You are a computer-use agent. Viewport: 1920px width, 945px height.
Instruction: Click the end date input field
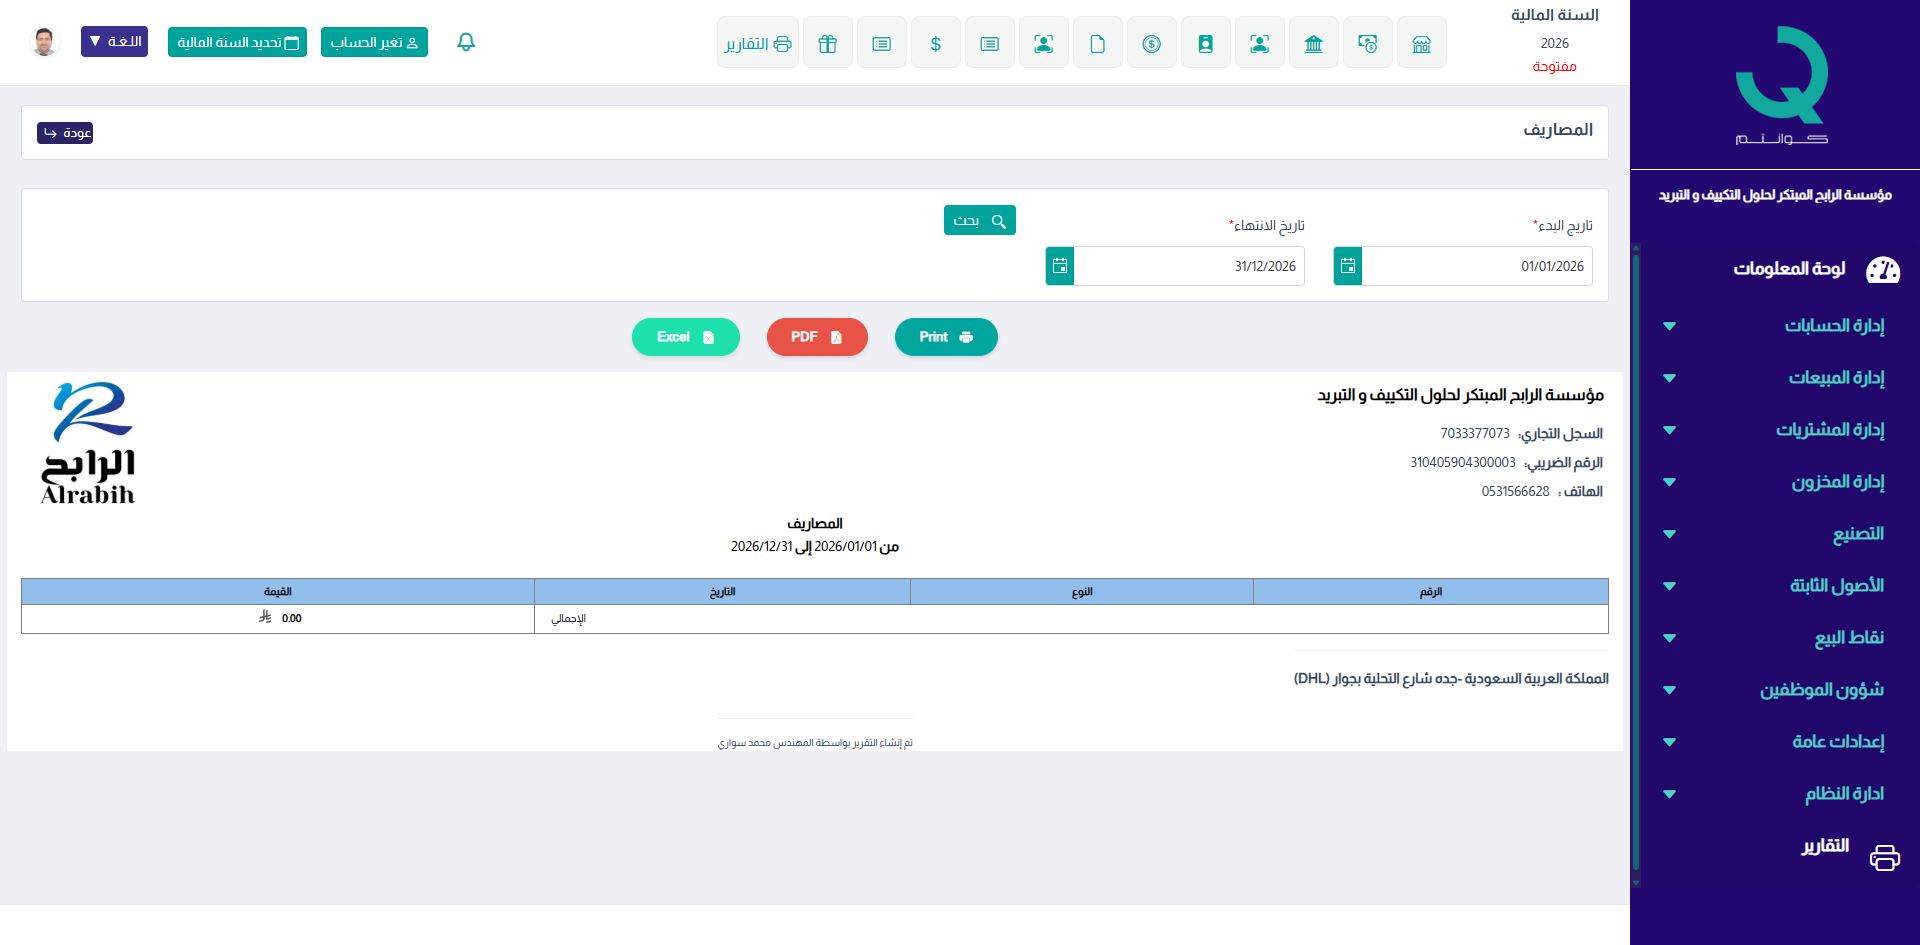tap(1188, 266)
